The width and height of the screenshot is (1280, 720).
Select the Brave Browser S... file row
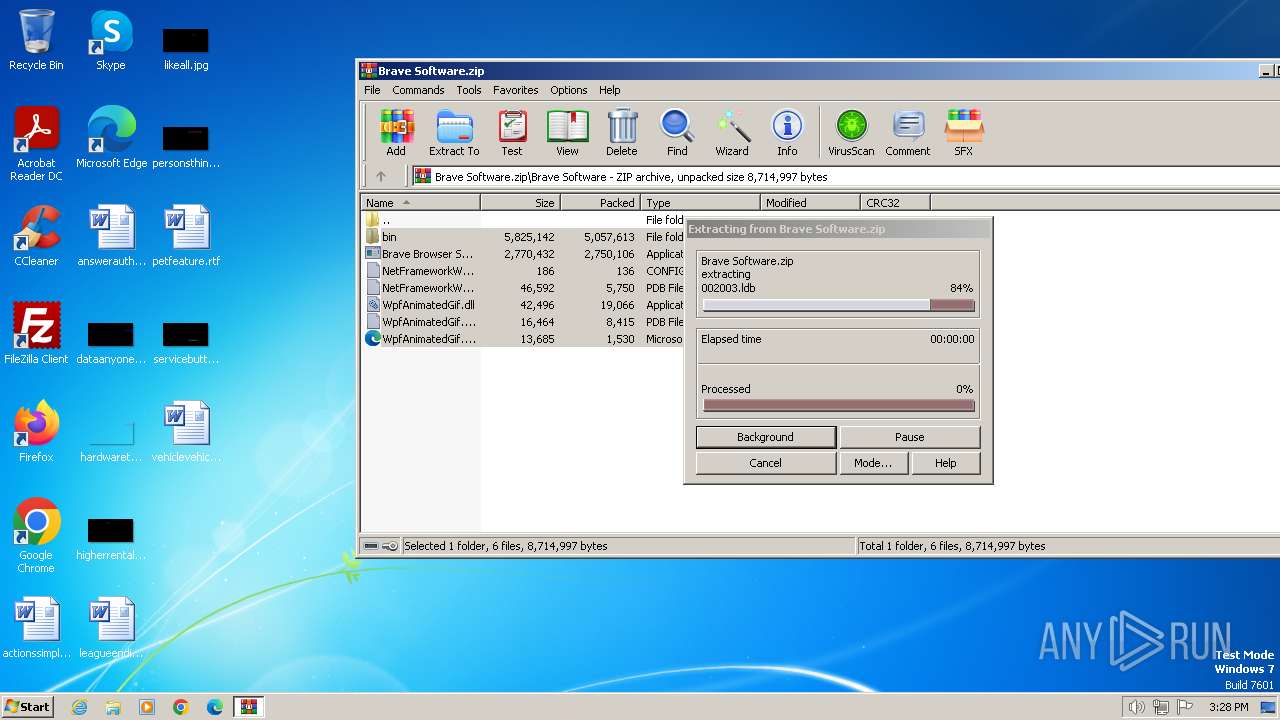[x=522, y=254]
